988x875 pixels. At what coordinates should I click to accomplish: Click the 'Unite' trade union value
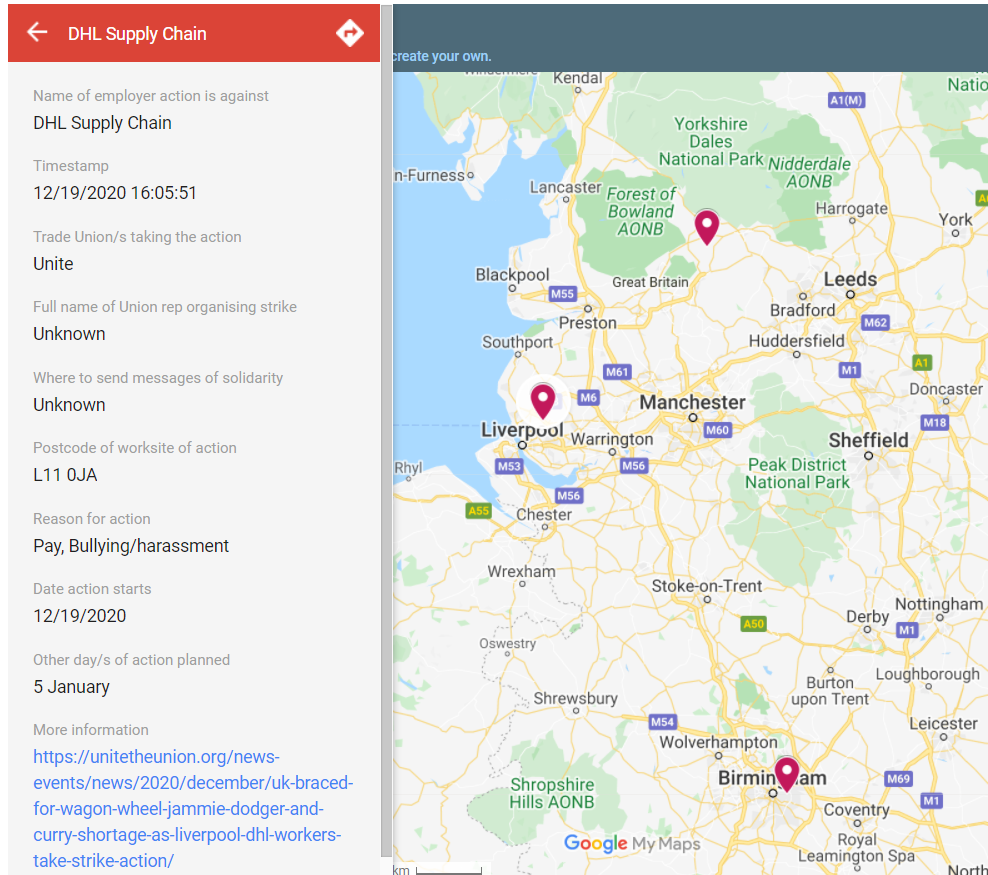click(53, 263)
